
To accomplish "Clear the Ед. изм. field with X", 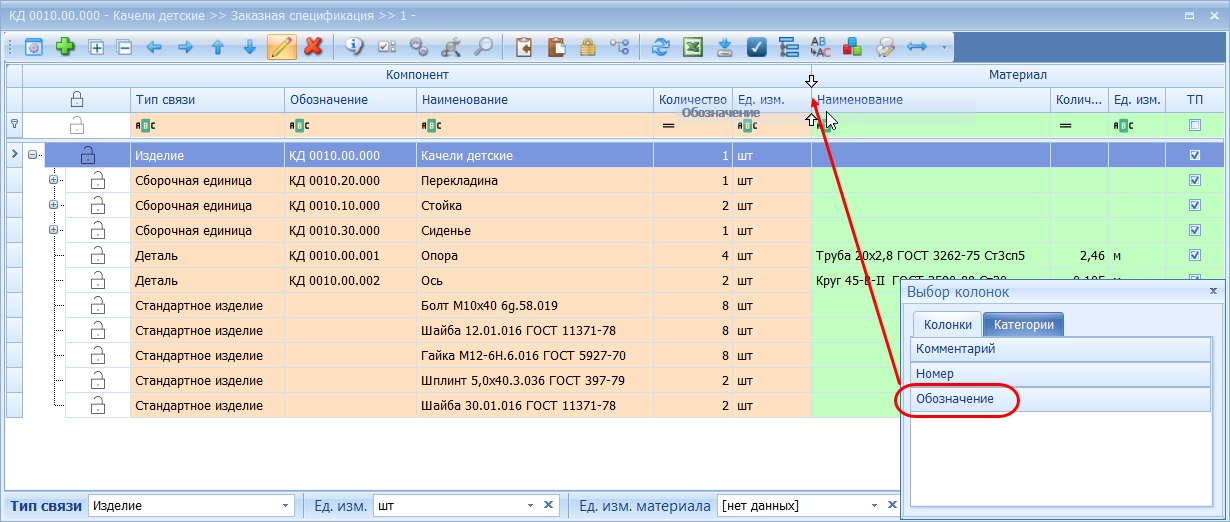I will coord(548,506).
